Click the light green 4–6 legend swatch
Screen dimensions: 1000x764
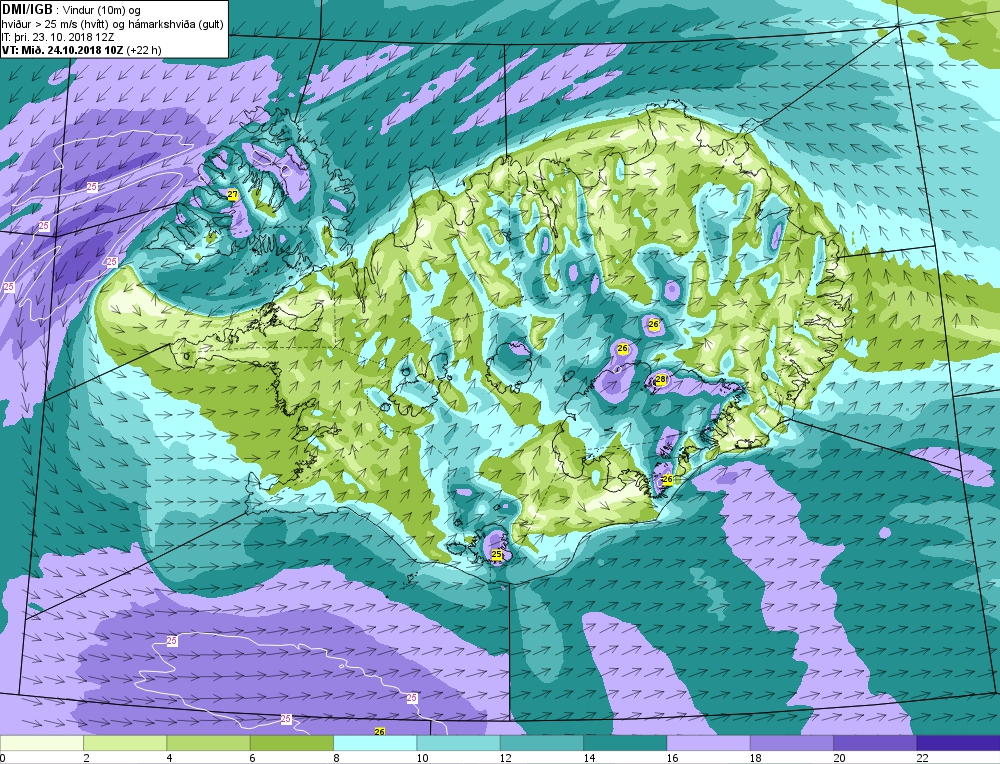(x=209, y=743)
